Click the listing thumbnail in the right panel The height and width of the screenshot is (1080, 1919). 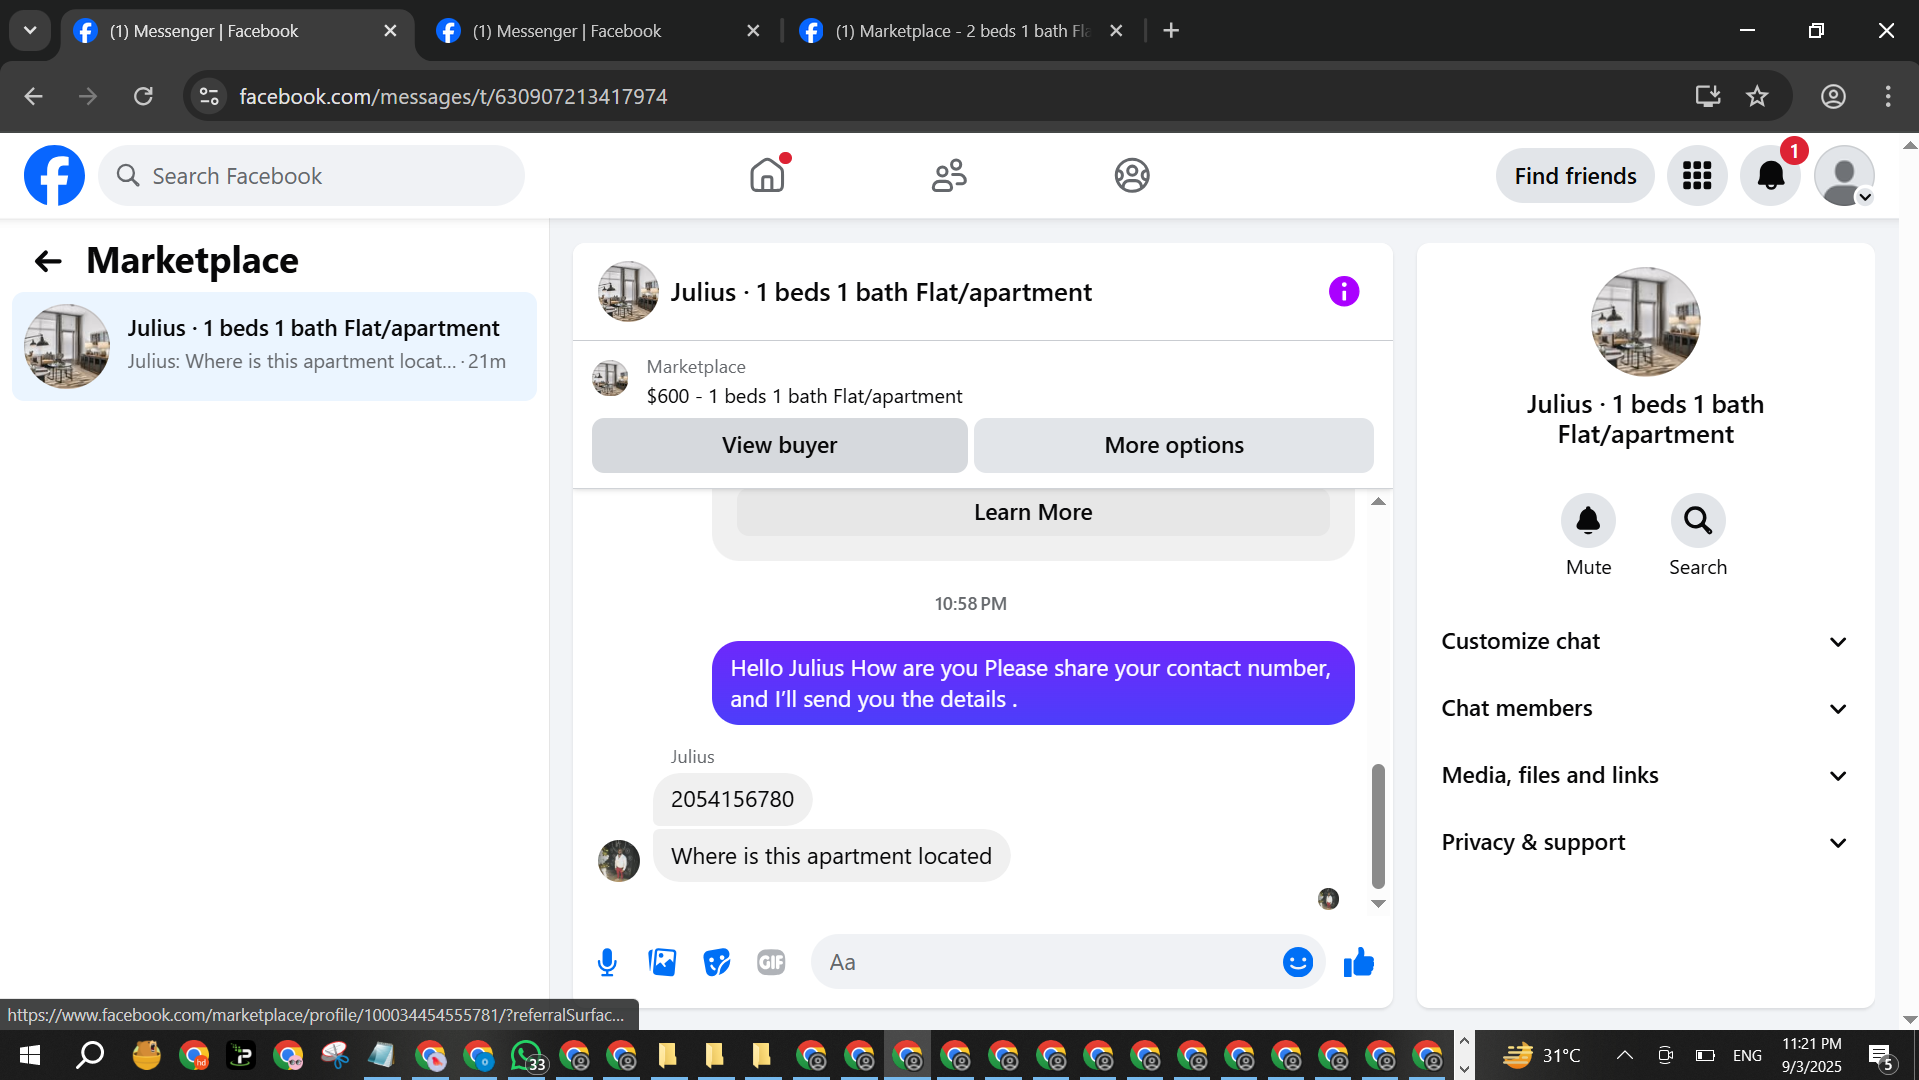[x=1645, y=322]
